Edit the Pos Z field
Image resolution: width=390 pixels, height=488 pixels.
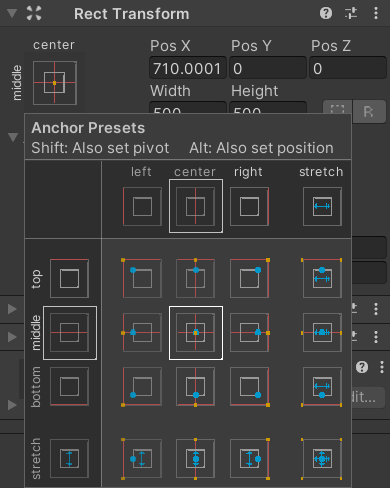(348, 68)
